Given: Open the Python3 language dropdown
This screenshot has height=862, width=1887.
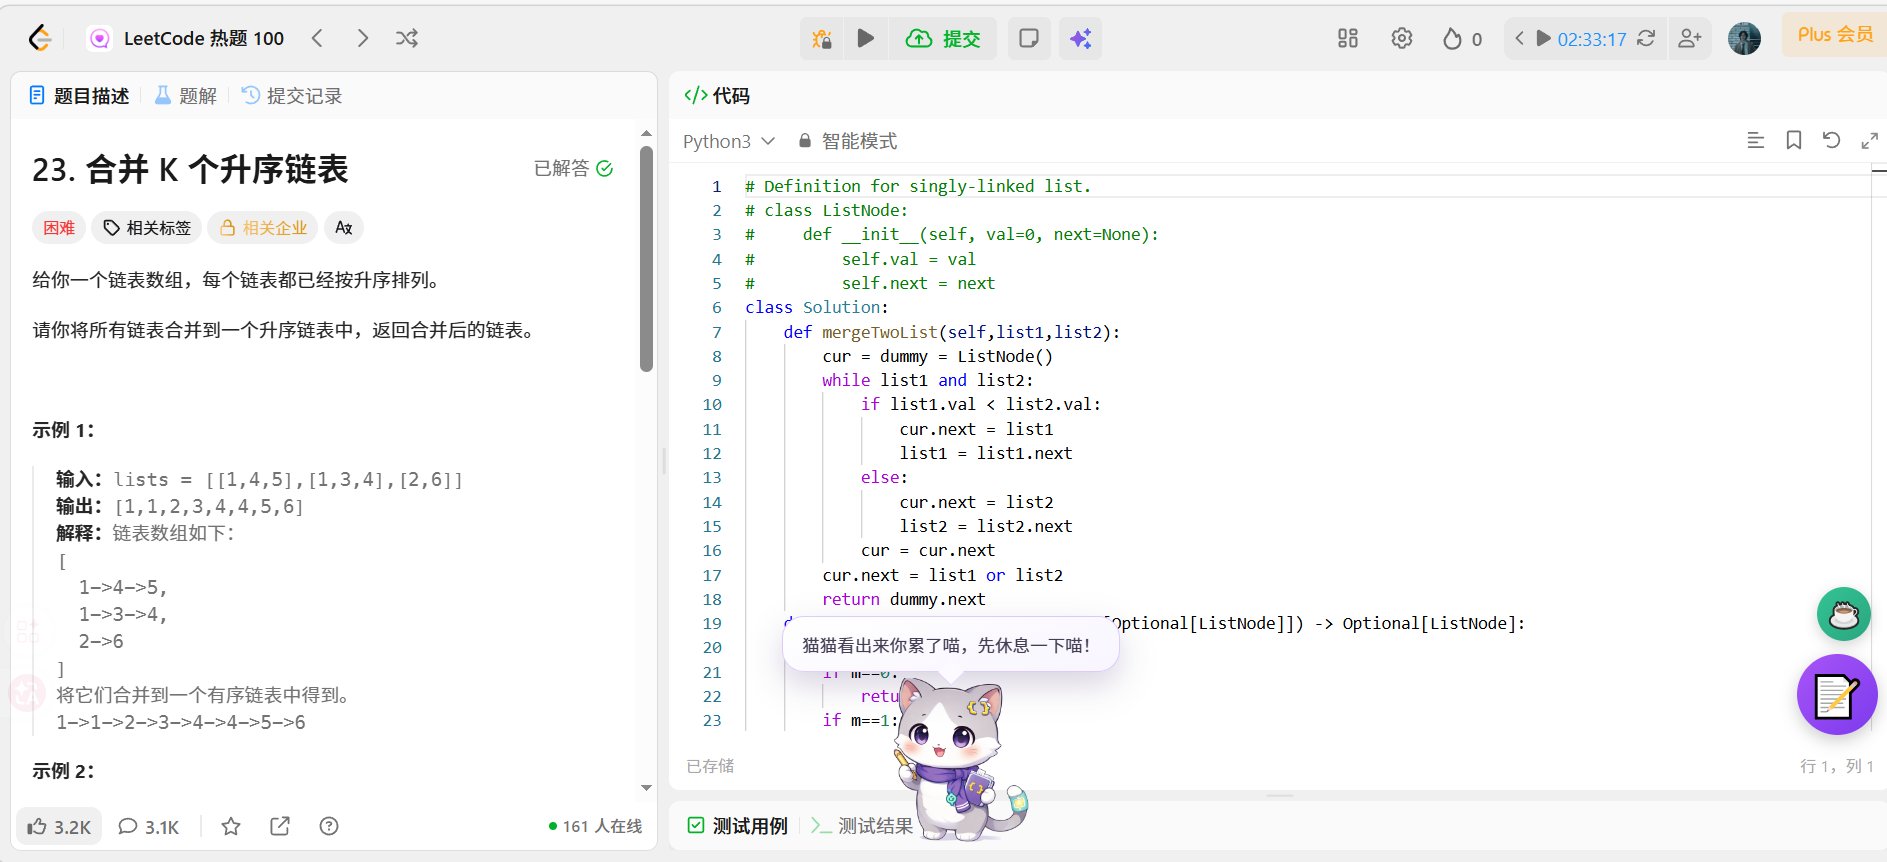Looking at the screenshot, I should (x=729, y=141).
